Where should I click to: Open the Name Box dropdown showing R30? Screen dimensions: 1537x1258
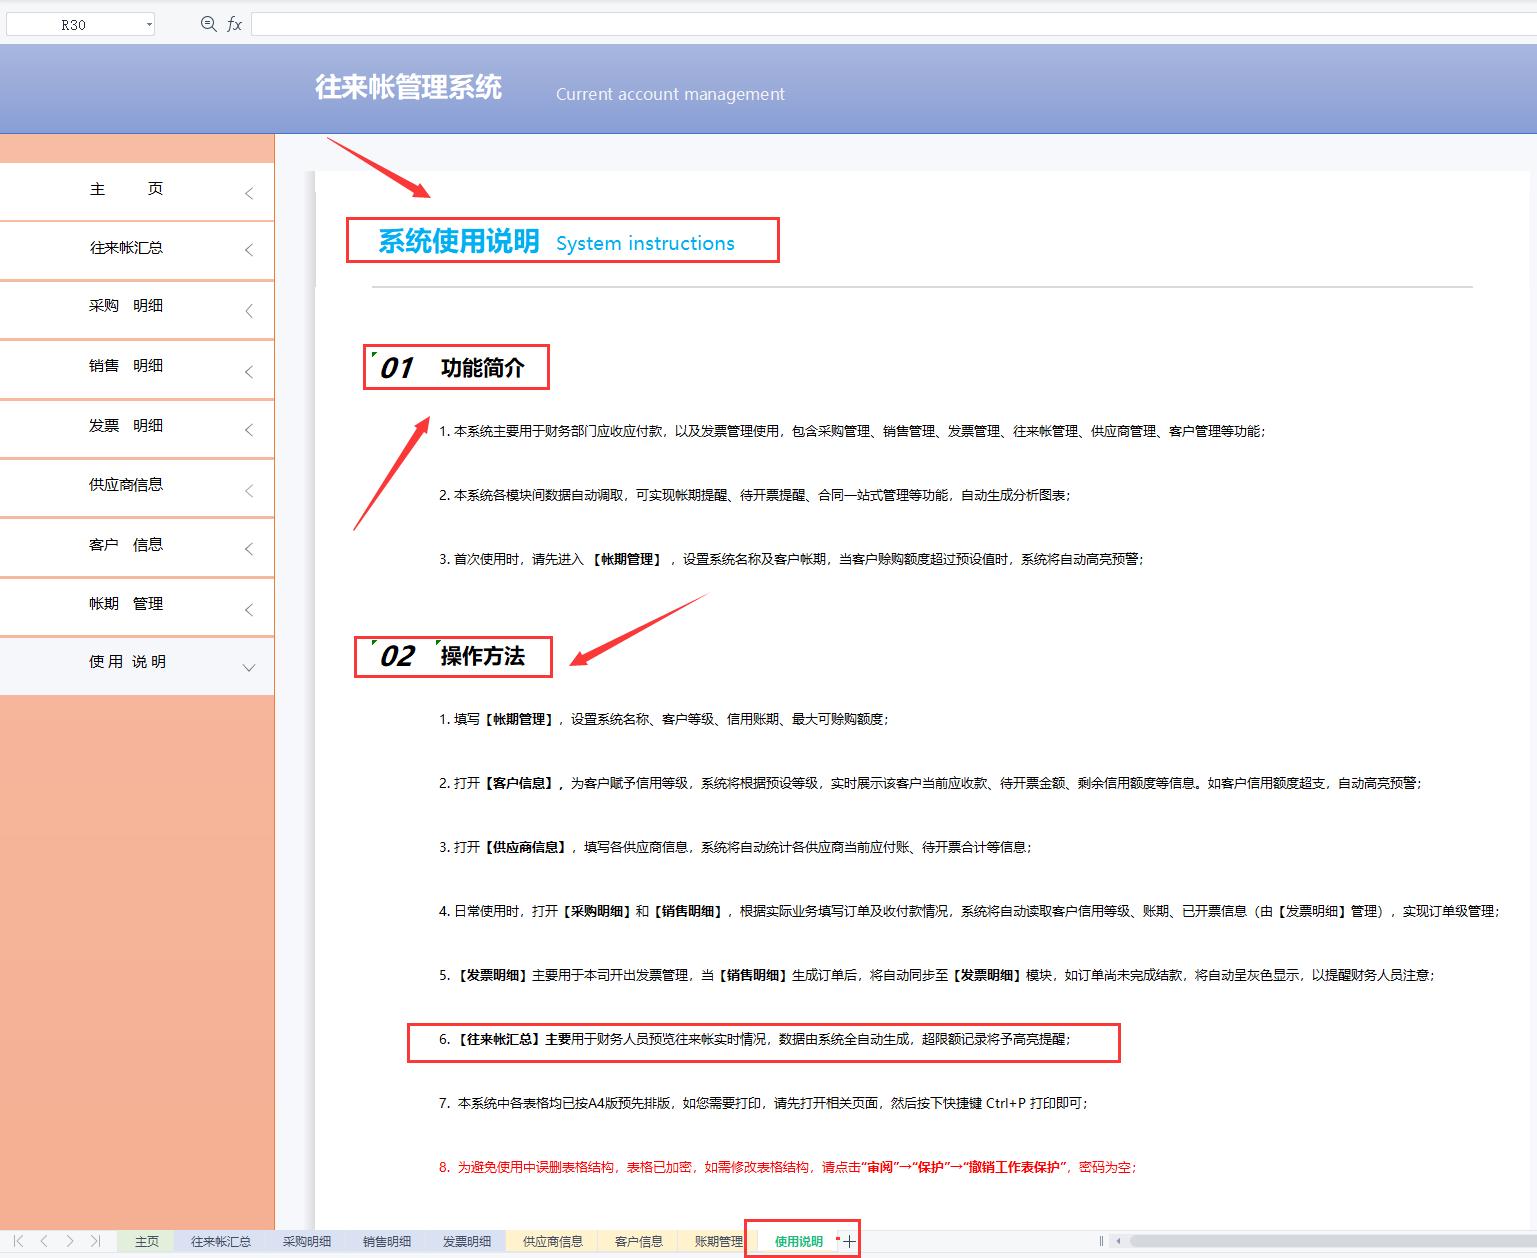point(148,23)
